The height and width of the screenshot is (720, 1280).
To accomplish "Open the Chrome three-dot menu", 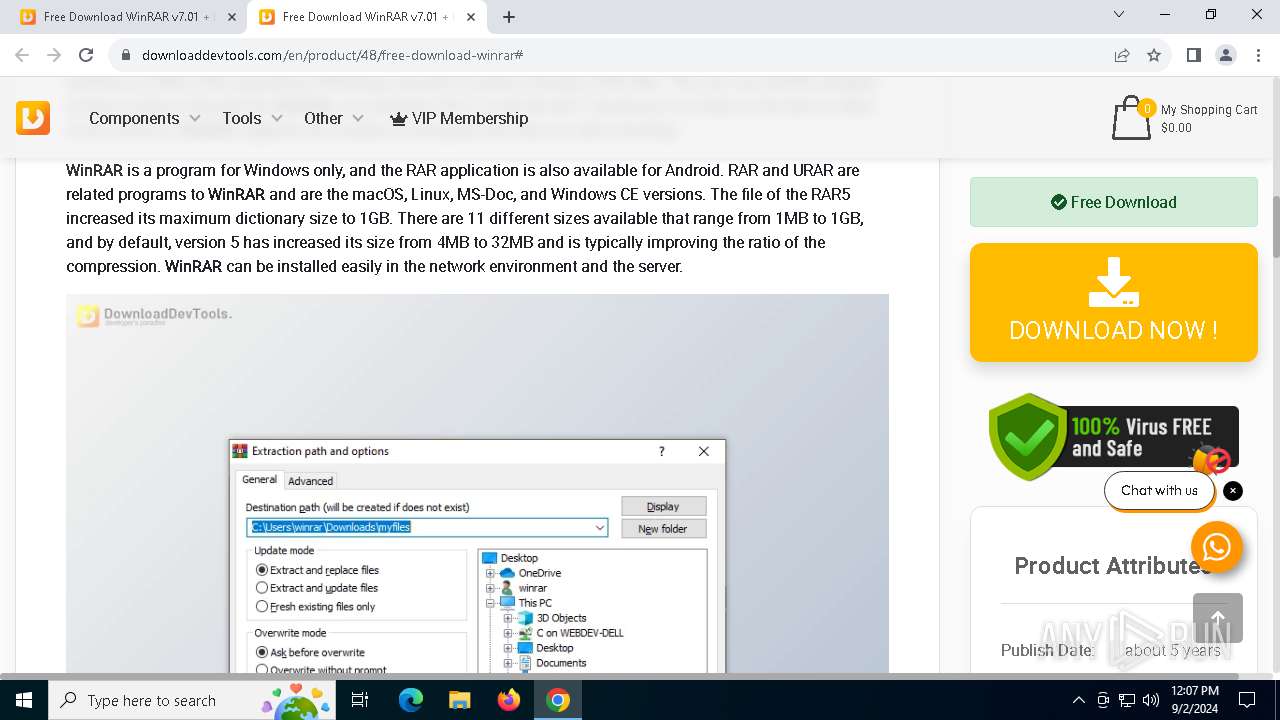I will point(1258,55).
